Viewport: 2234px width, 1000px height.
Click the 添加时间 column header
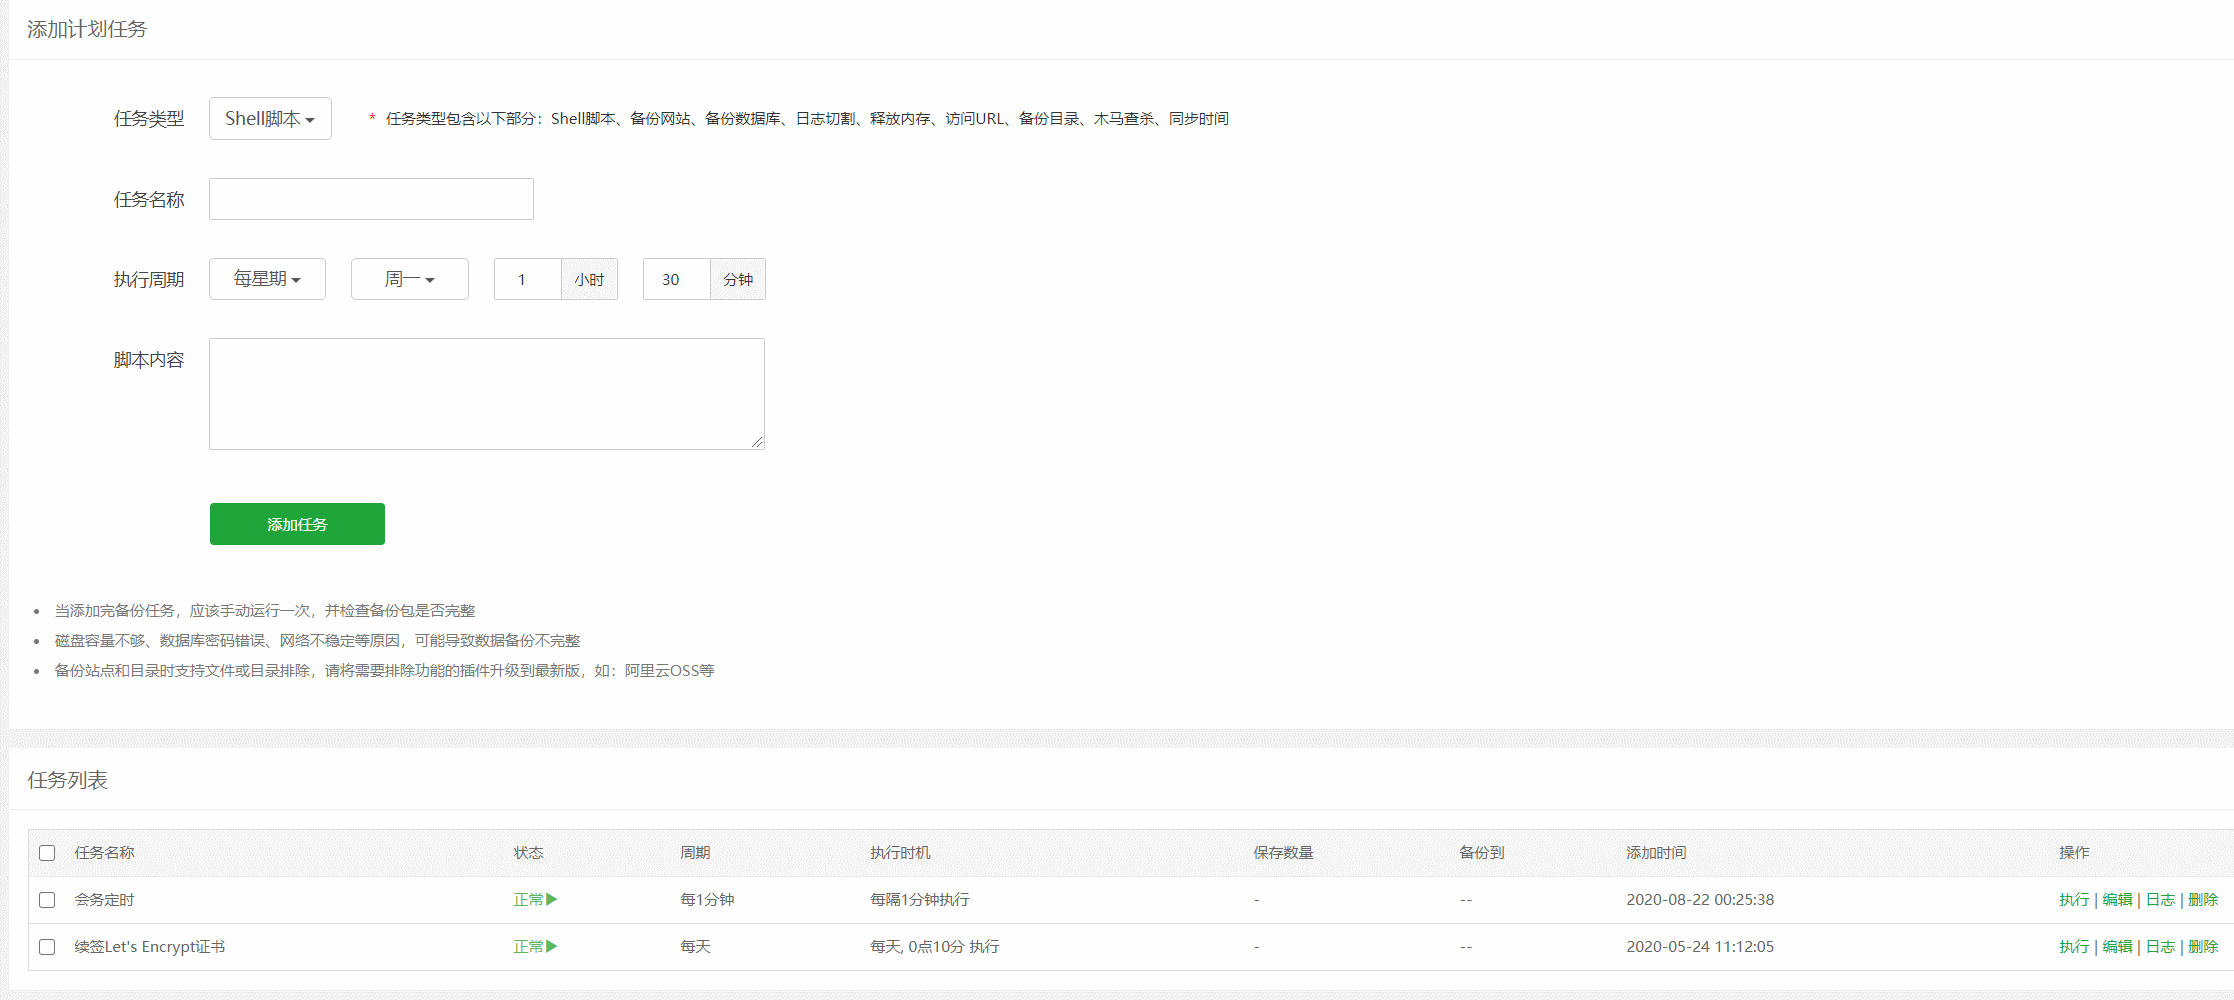tap(1656, 853)
